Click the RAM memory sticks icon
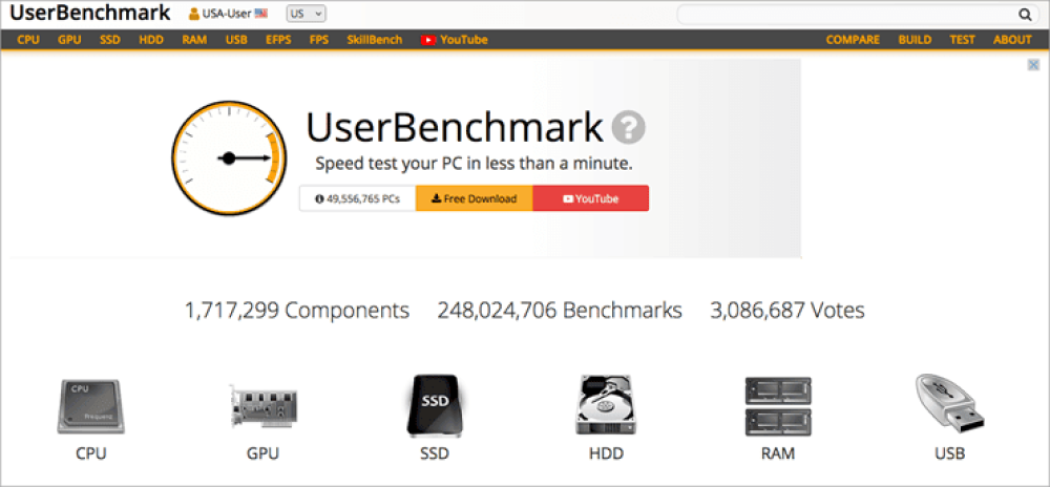 click(778, 407)
